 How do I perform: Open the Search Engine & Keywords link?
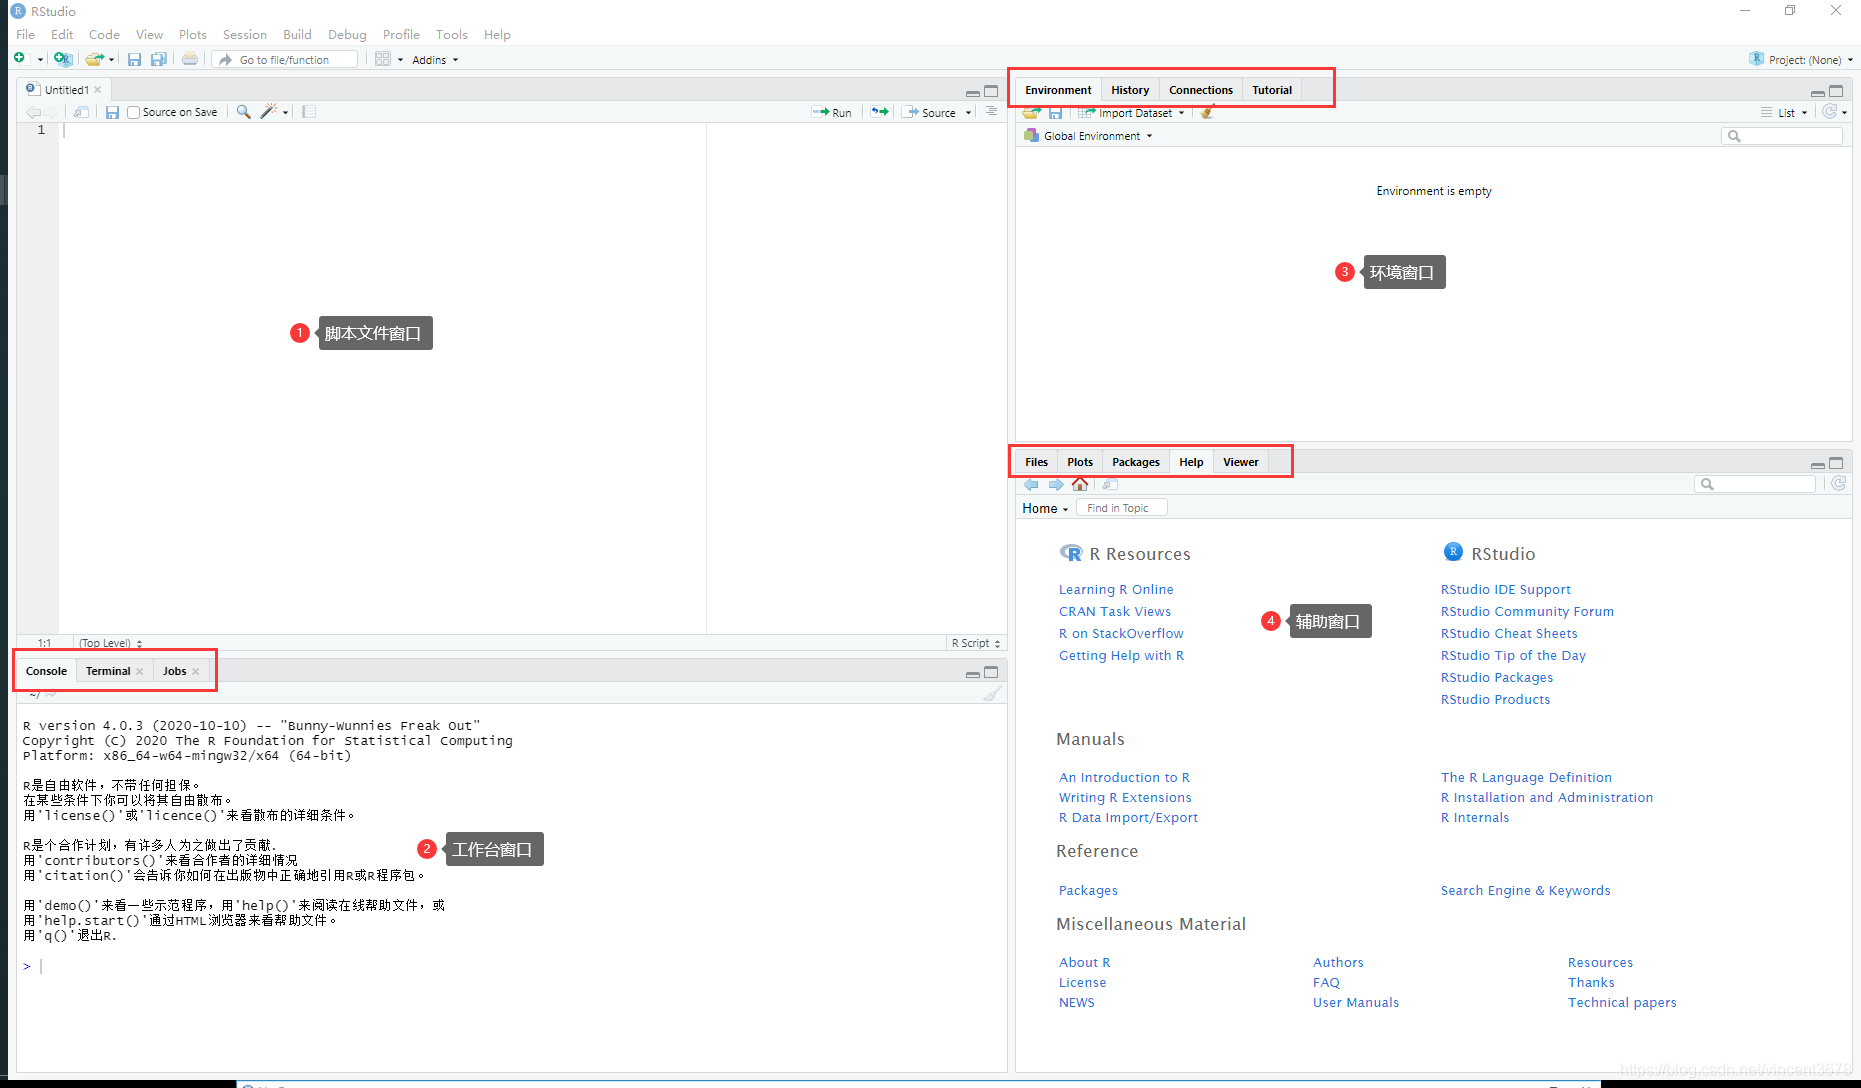click(1525, 891)
